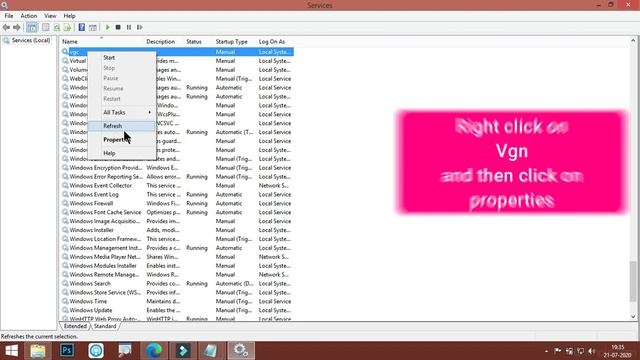Select Windows Location Framework service row
This screenshot has width=640, height=360.
pos(177,239)
